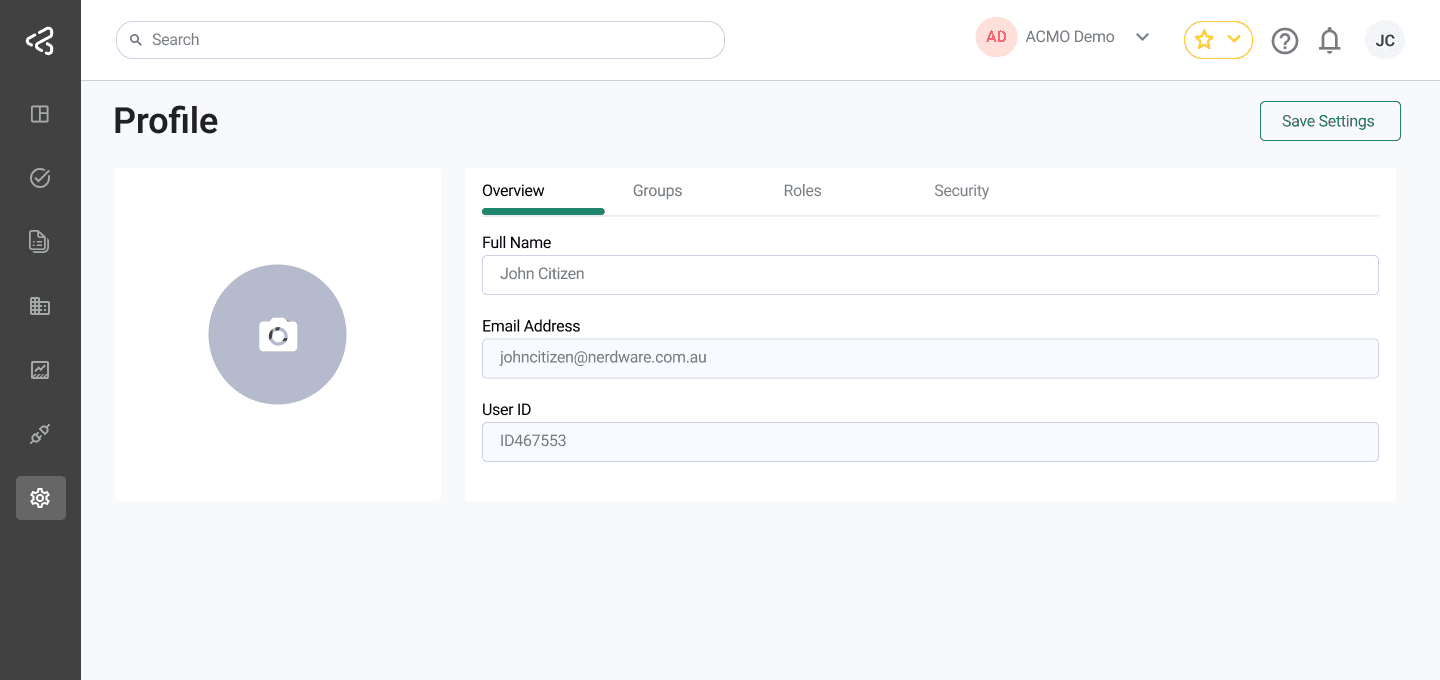Check notifications using the bell icon
This screenshot has width=1440, height=680.
tap(1329, 40)
